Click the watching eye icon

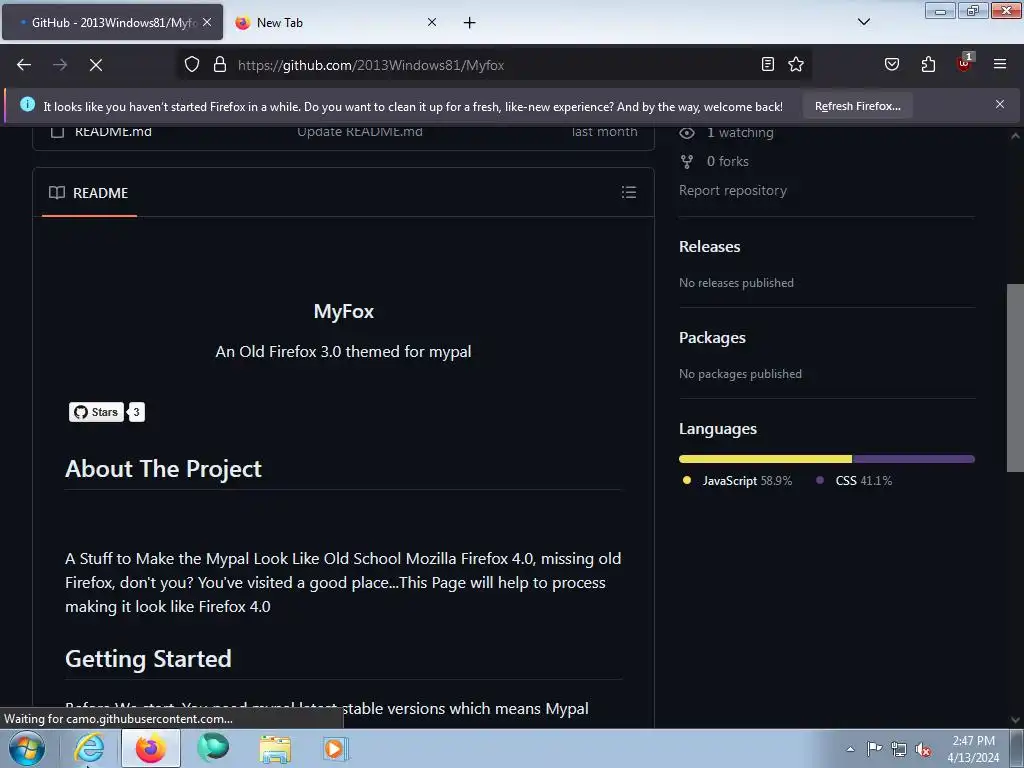[x=687, y=133]
